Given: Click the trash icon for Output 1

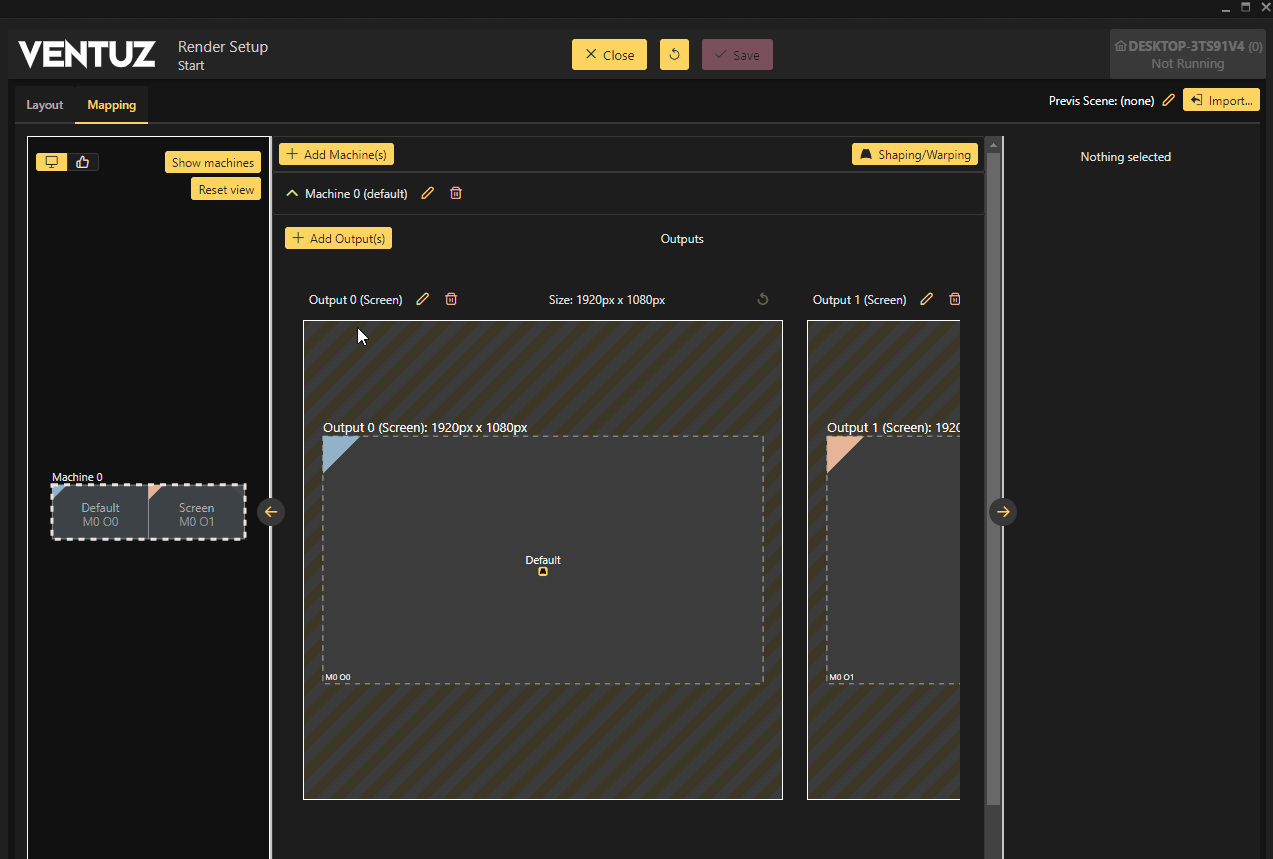Looking at the screenshot, I should coord(955,299).
